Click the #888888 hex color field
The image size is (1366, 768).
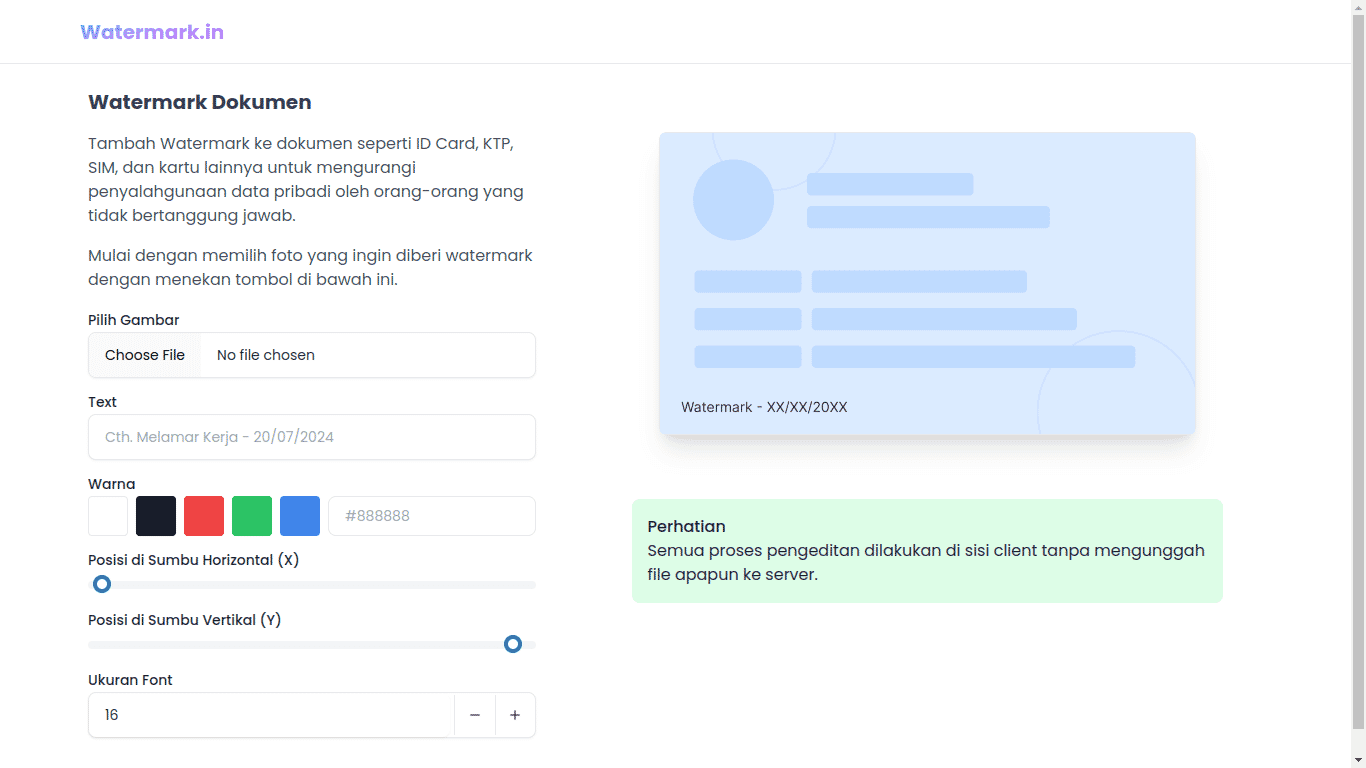(432, 516)
